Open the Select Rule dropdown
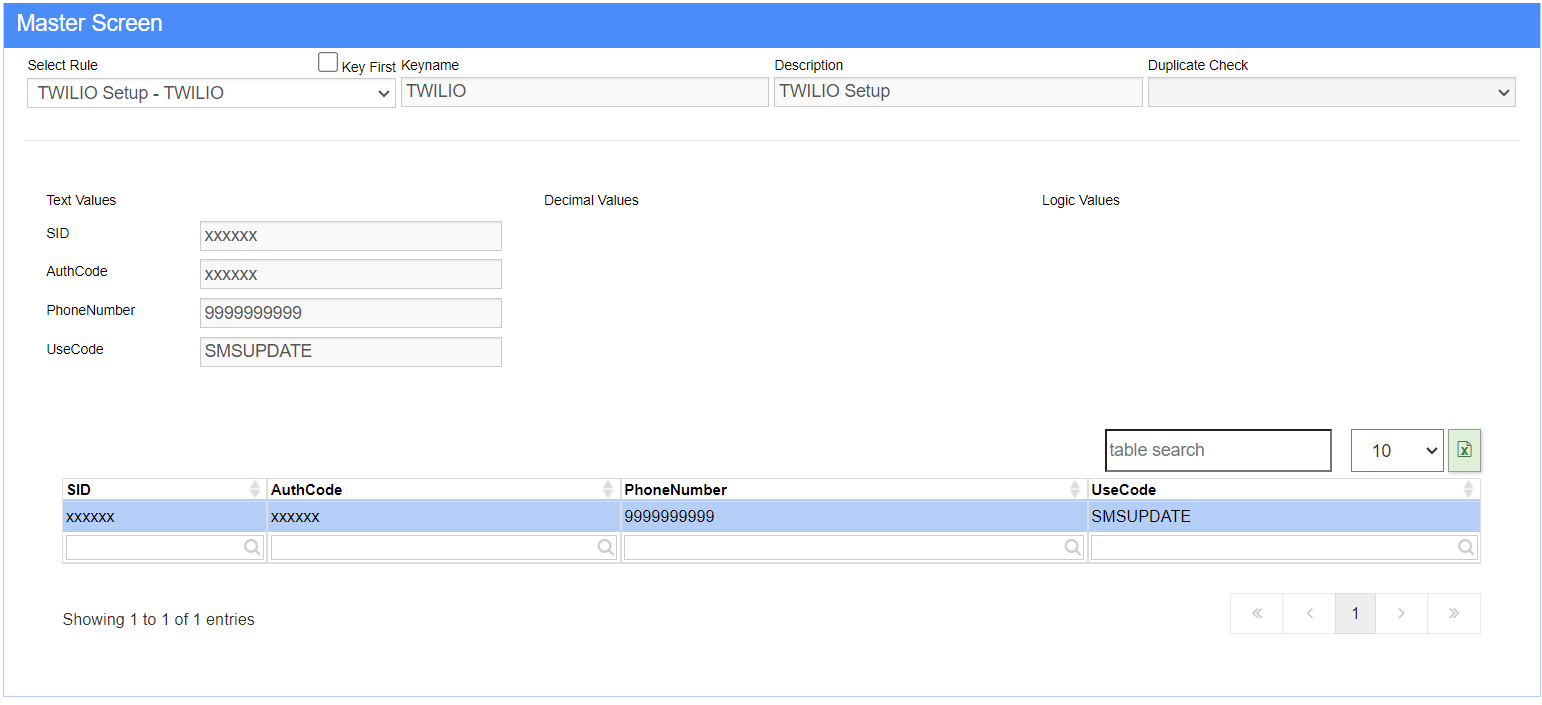 coord(211,93)
